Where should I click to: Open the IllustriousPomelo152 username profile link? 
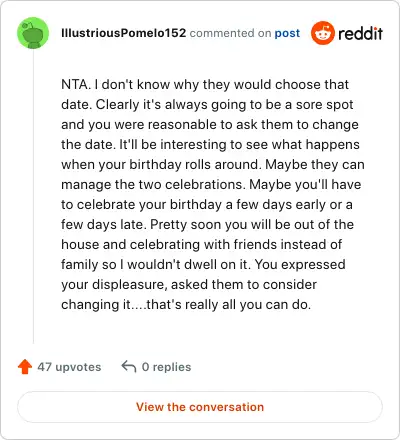[123, 33]
